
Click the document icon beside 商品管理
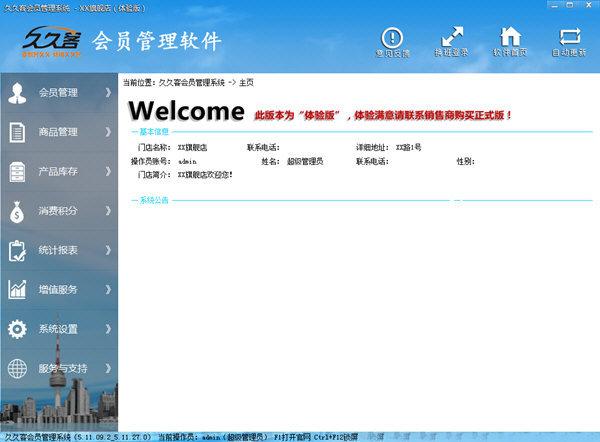[x=17, y=132]
